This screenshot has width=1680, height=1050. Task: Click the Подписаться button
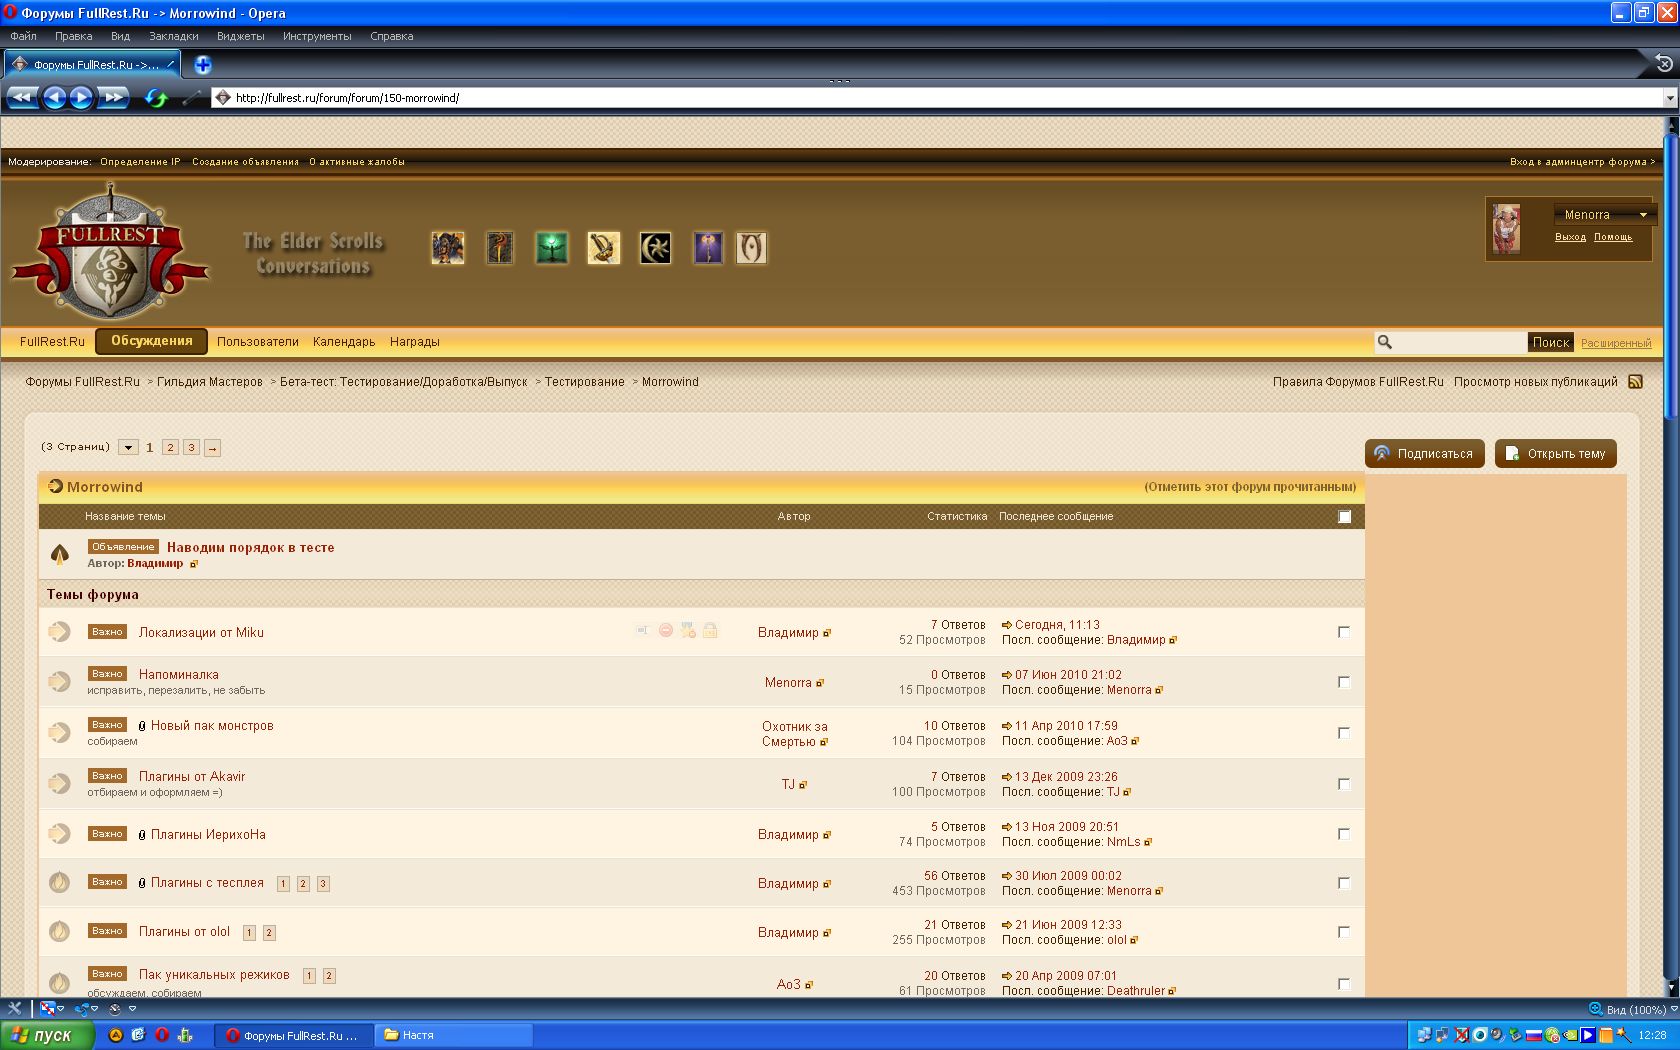point(1424,453)
